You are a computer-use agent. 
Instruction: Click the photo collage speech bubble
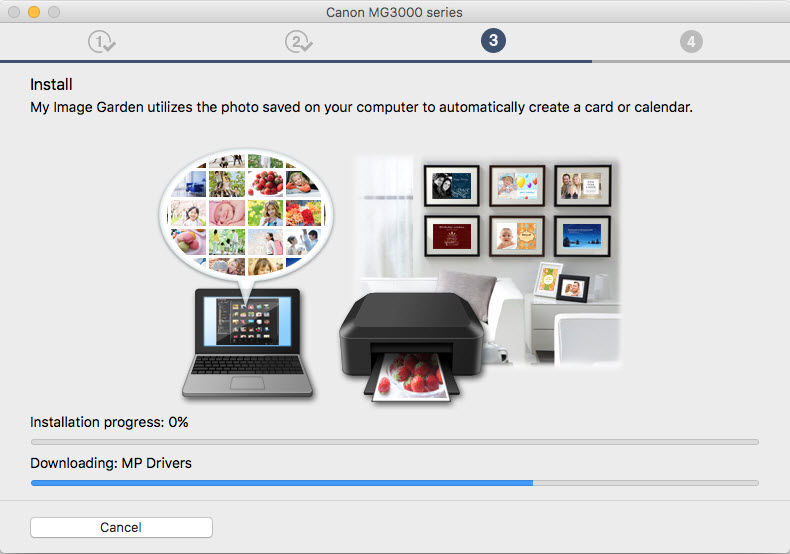click(x=247, y=214)
